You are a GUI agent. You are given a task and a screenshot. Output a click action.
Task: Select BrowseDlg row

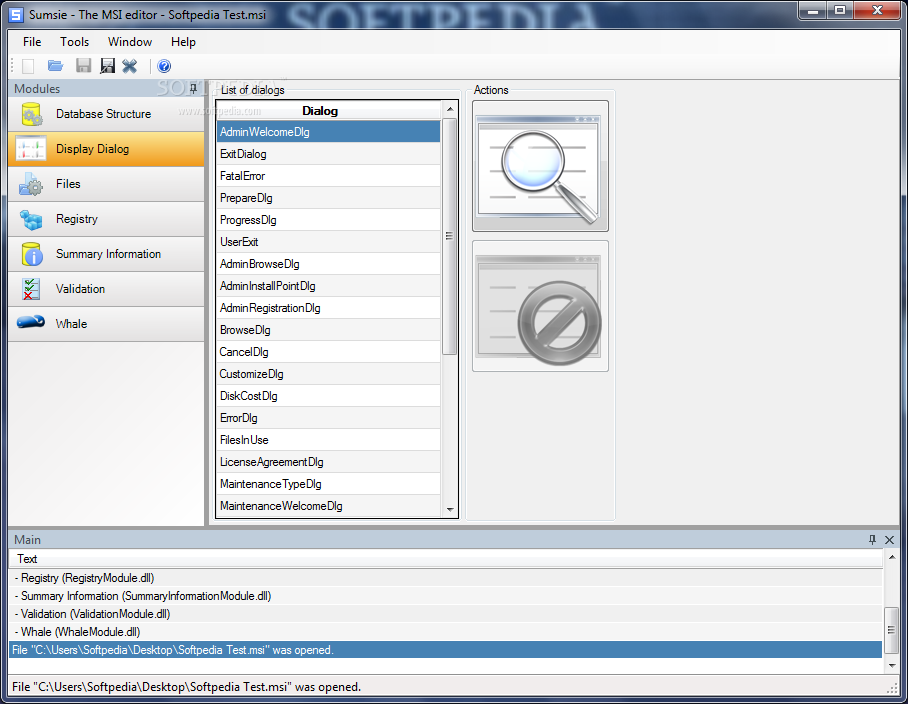point(328,330)
